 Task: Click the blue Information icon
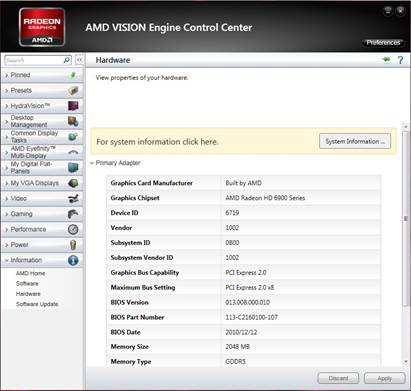click(x=73, y=260)
